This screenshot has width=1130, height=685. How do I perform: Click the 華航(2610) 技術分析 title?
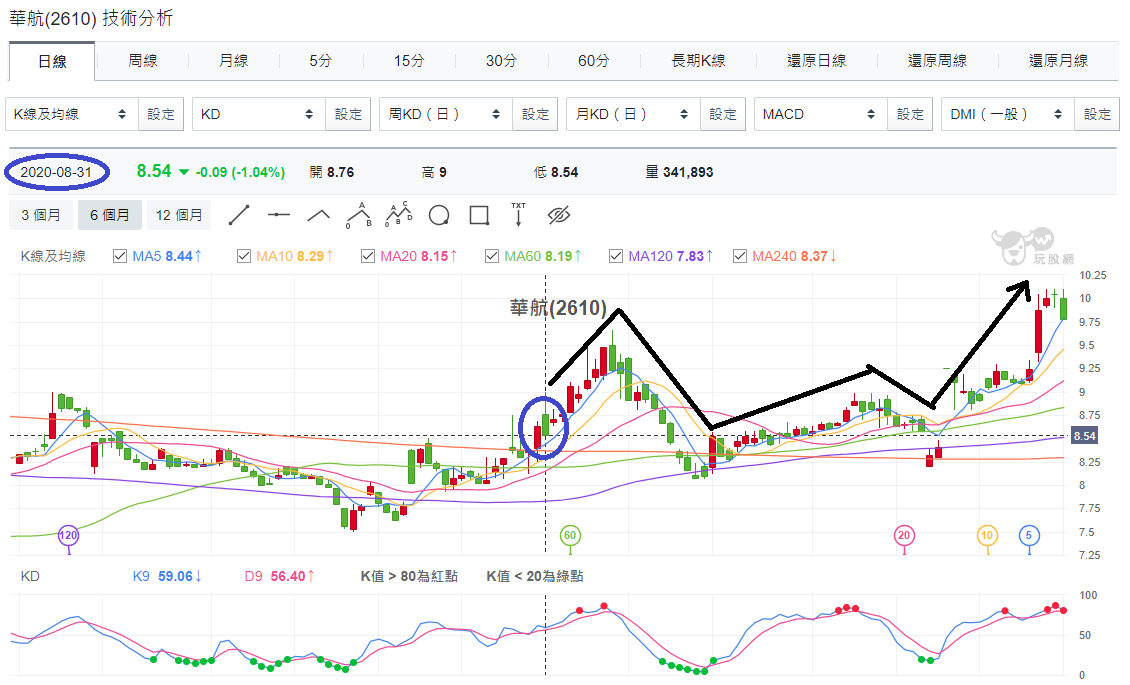tap(92, 18)
